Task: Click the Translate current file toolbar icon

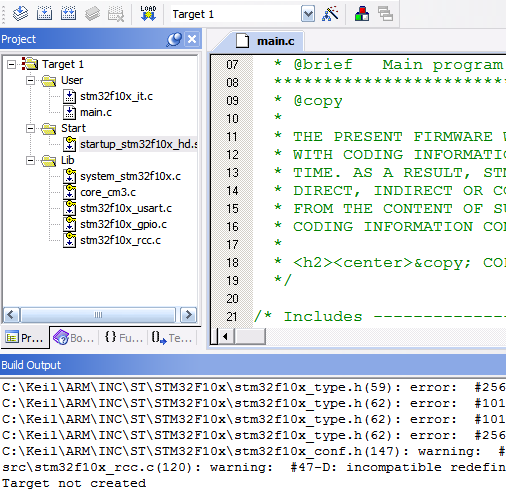Action: (20, 14)
